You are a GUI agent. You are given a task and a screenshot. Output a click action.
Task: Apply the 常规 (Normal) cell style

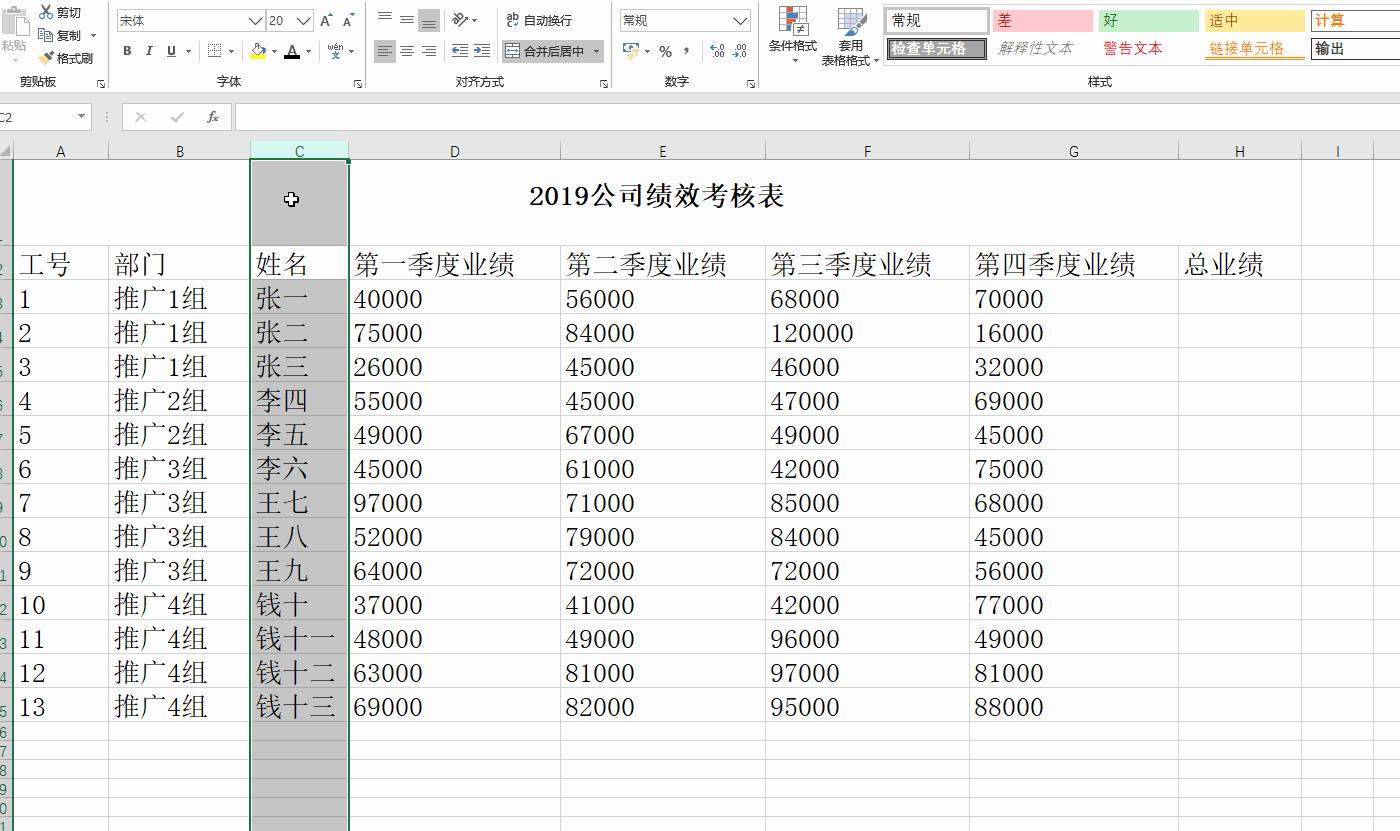coord(936,20)
